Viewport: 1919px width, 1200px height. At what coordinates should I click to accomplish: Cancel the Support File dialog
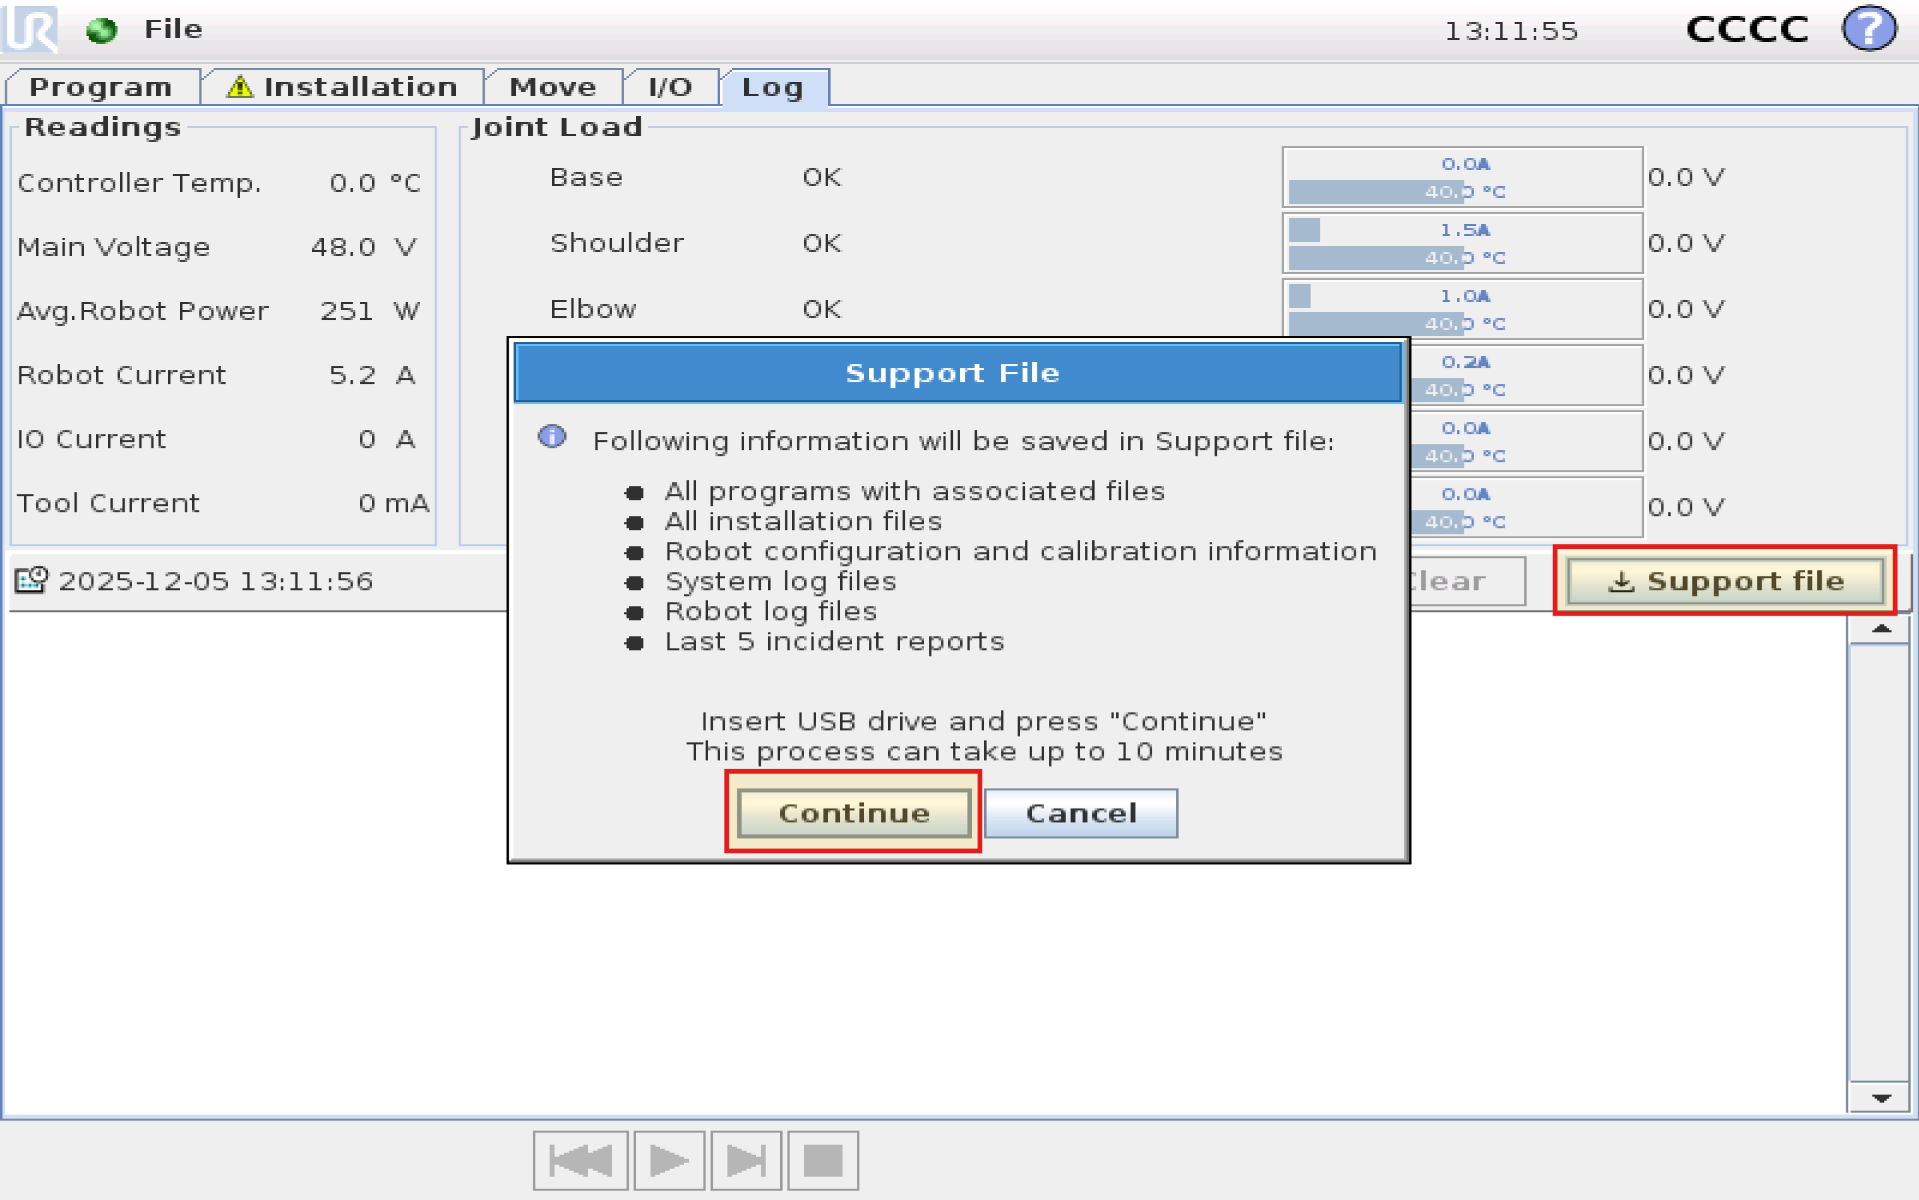pos(1080,813)
